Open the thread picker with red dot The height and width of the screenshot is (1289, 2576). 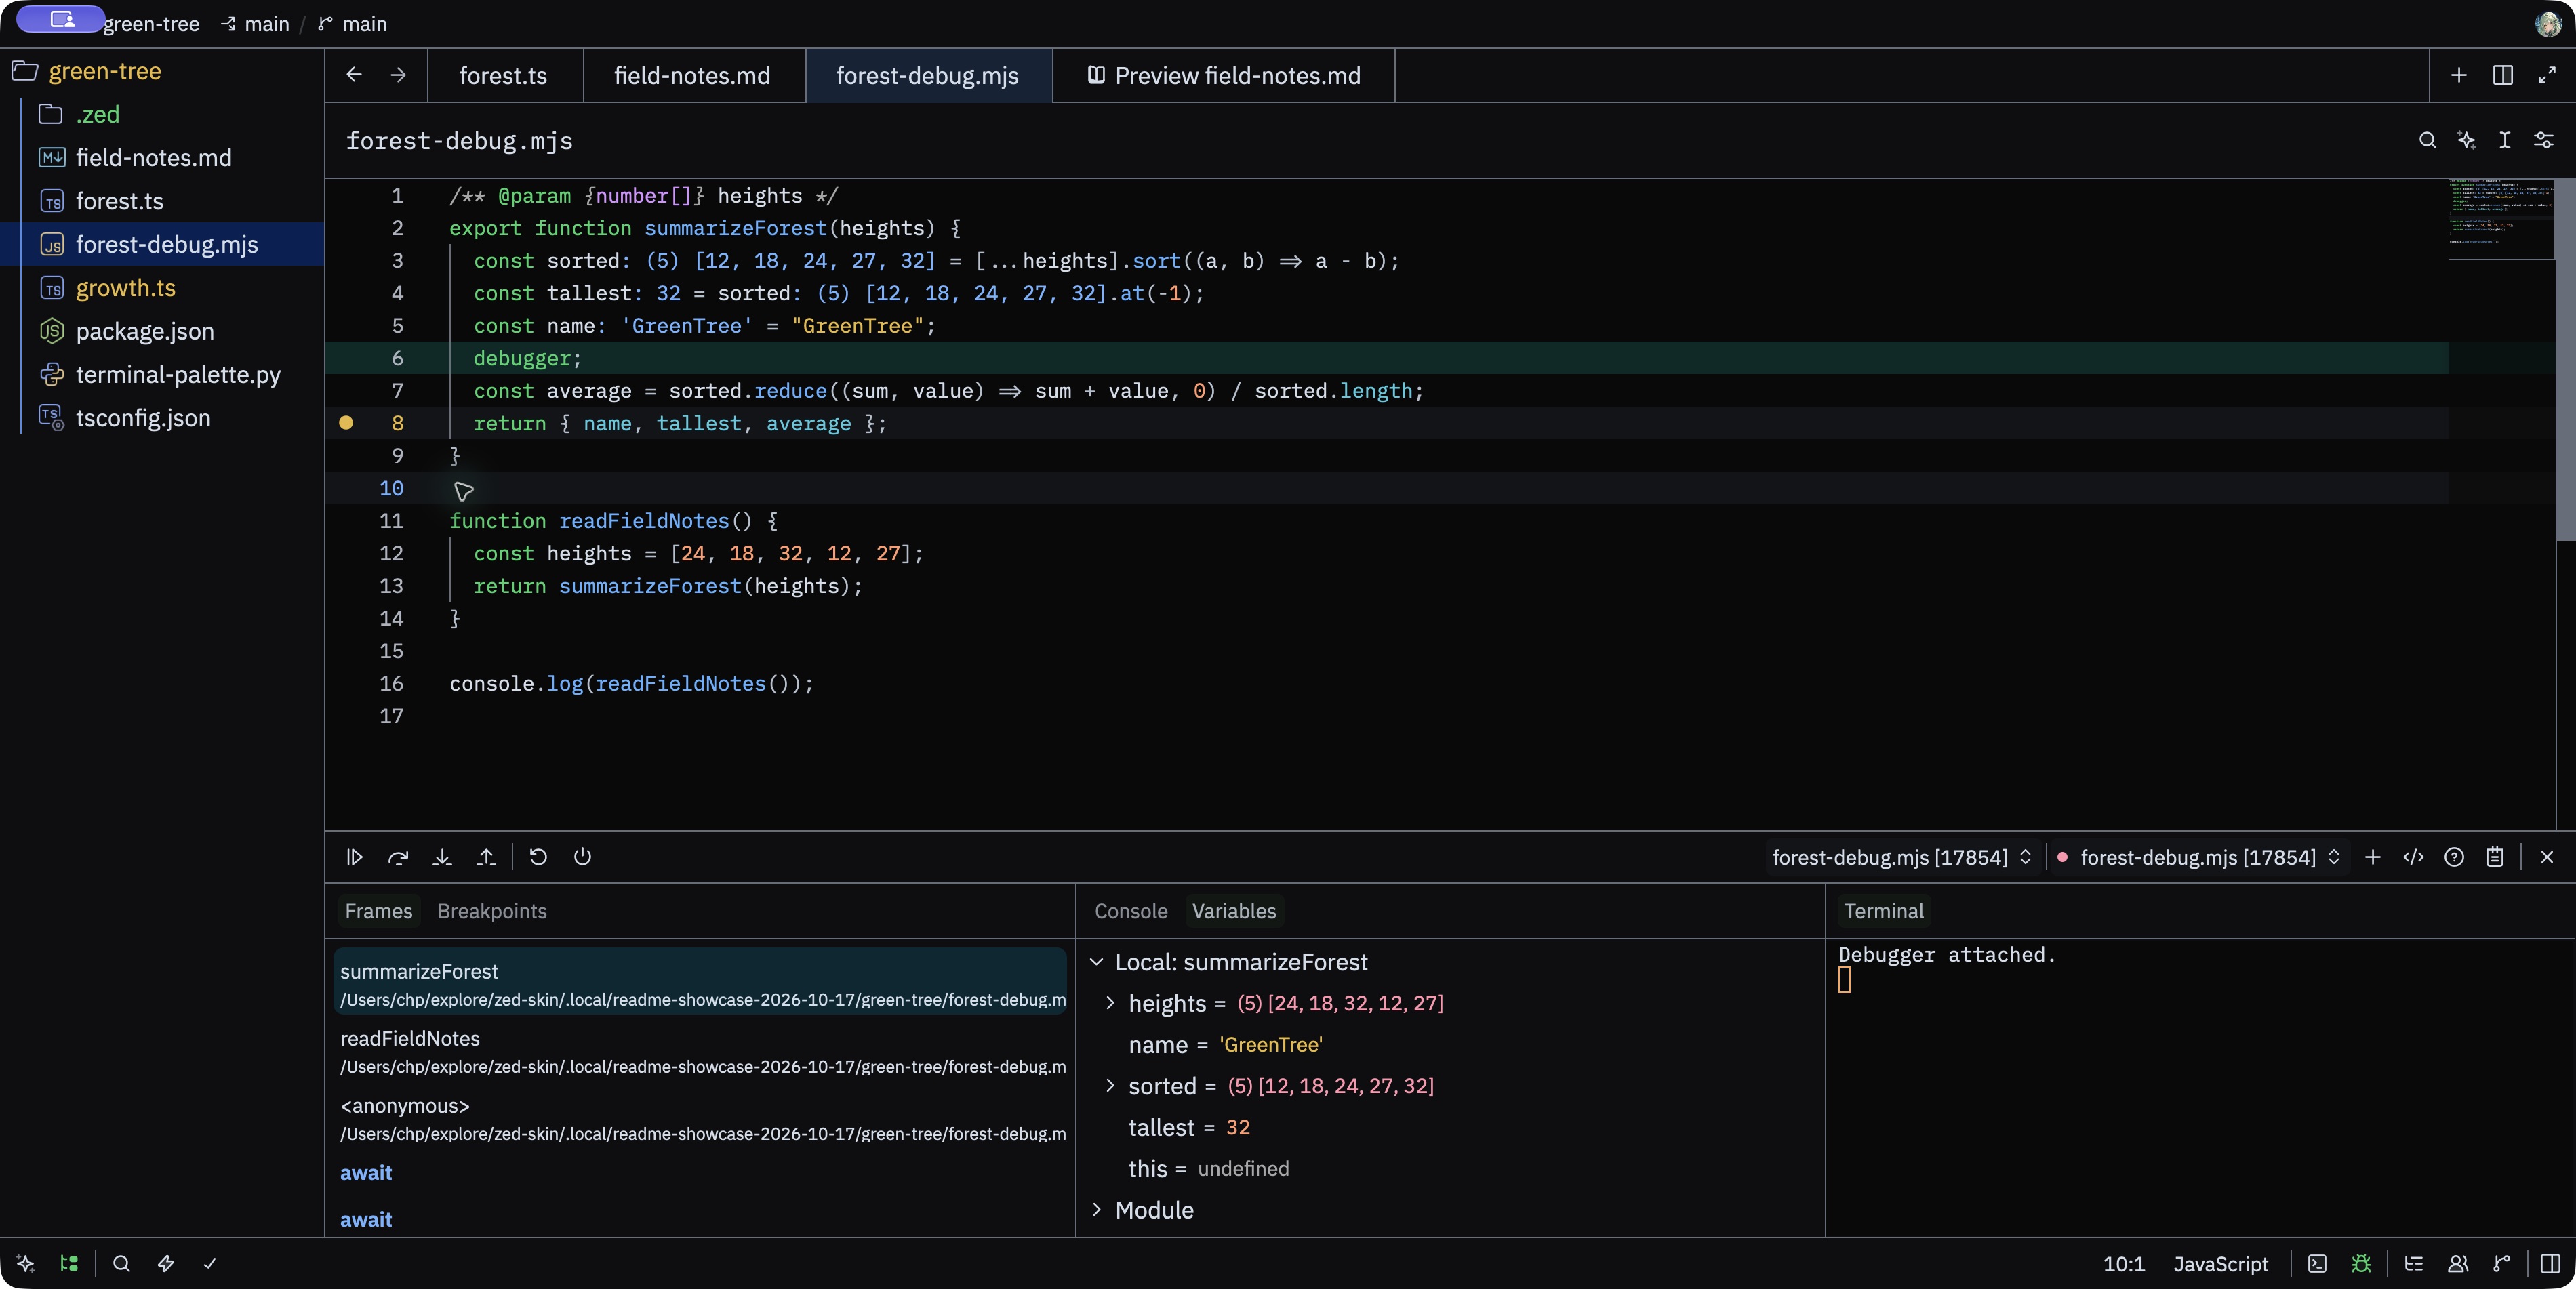pyautogui.click(x=2199, y=857)
